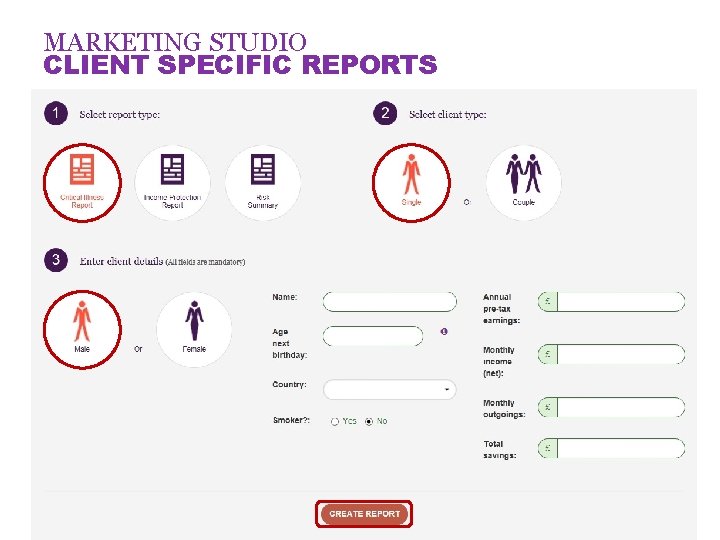Select the Male gender icon
The width and height of the screenshot is (720, 540).
click(x=82, y=329)
